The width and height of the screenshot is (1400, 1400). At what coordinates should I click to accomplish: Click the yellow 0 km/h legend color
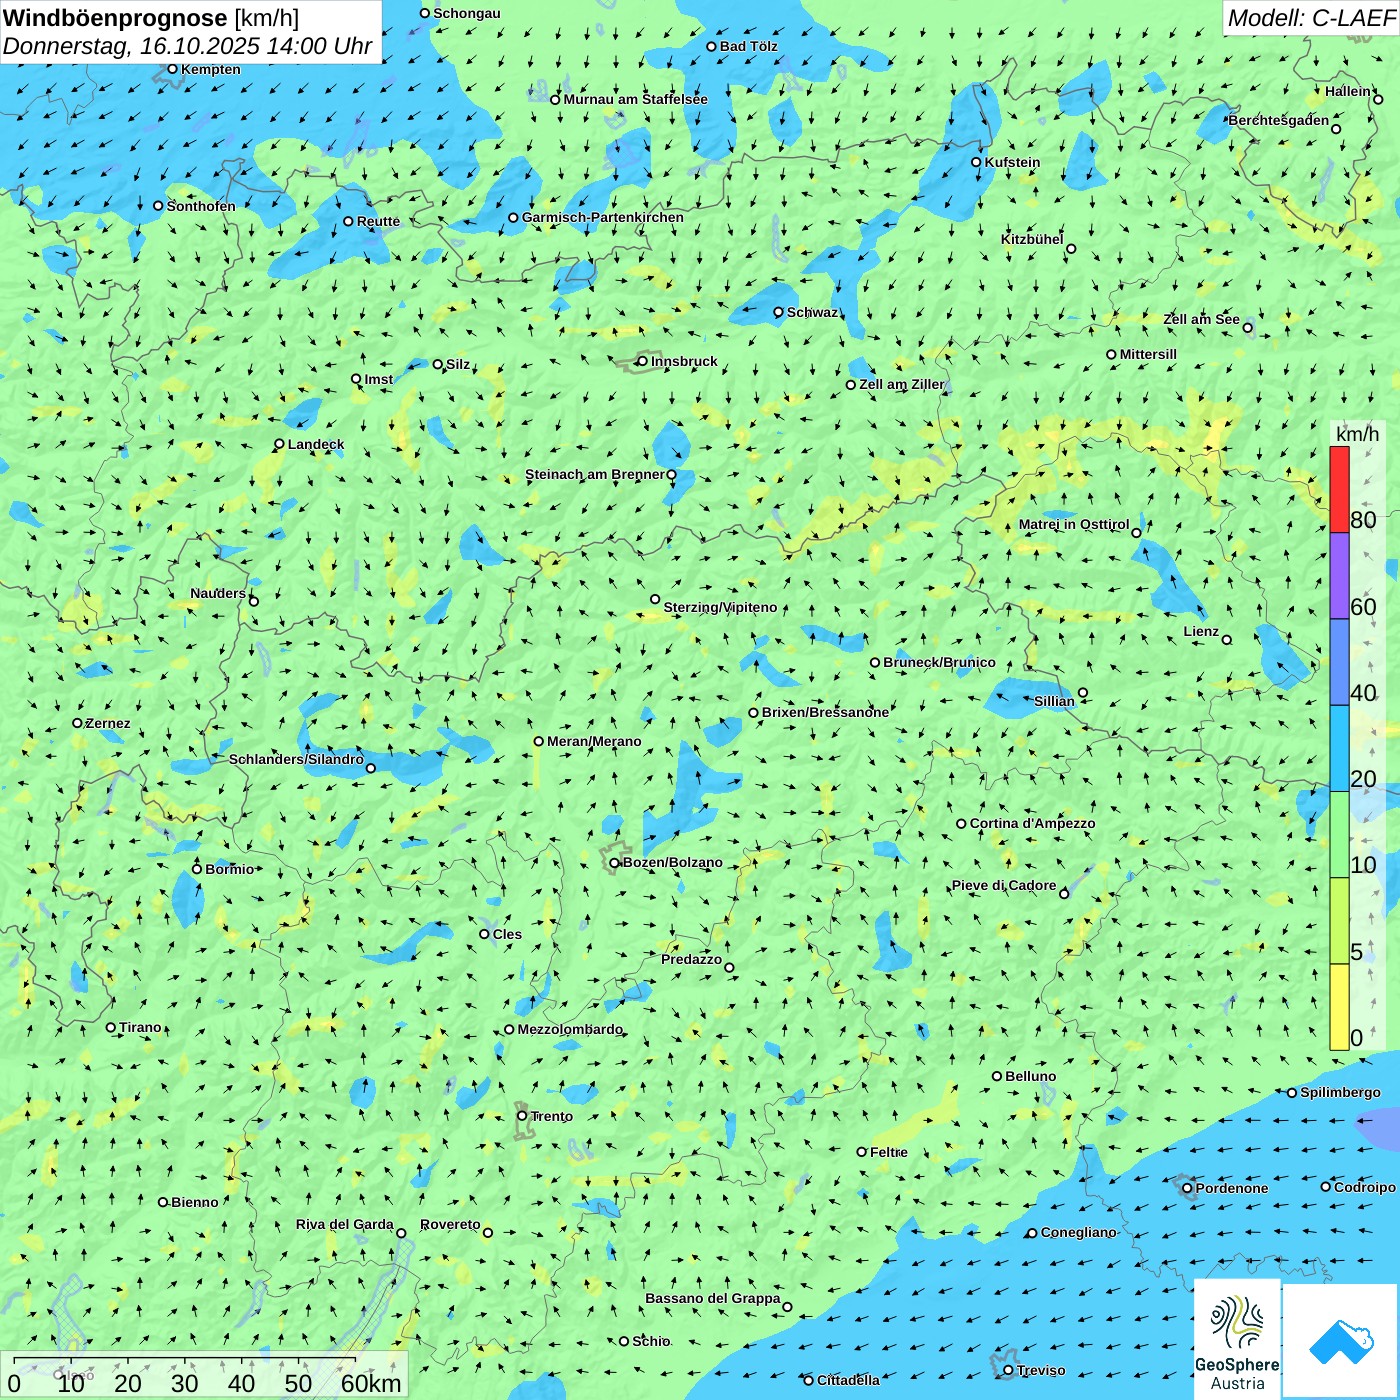(1339, 1007)
